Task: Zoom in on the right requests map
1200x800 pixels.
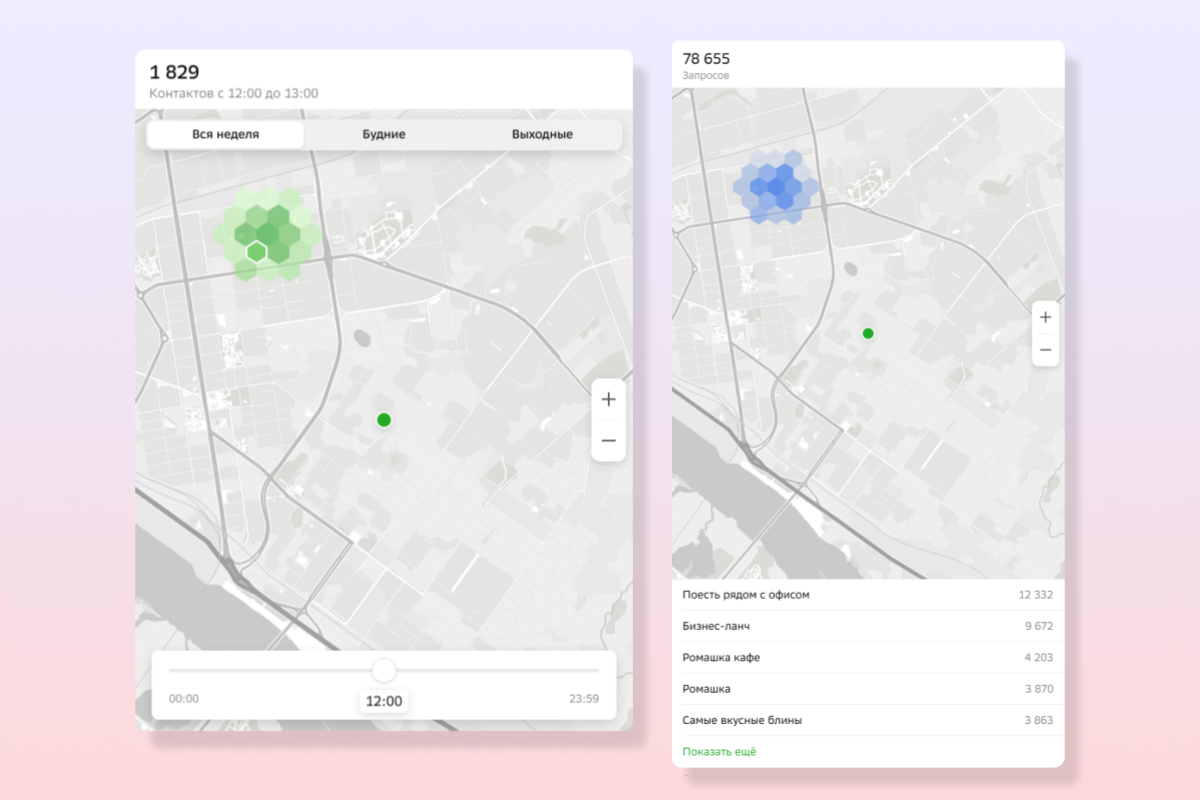Action: pyautogui.click(x=1045, y=317)
